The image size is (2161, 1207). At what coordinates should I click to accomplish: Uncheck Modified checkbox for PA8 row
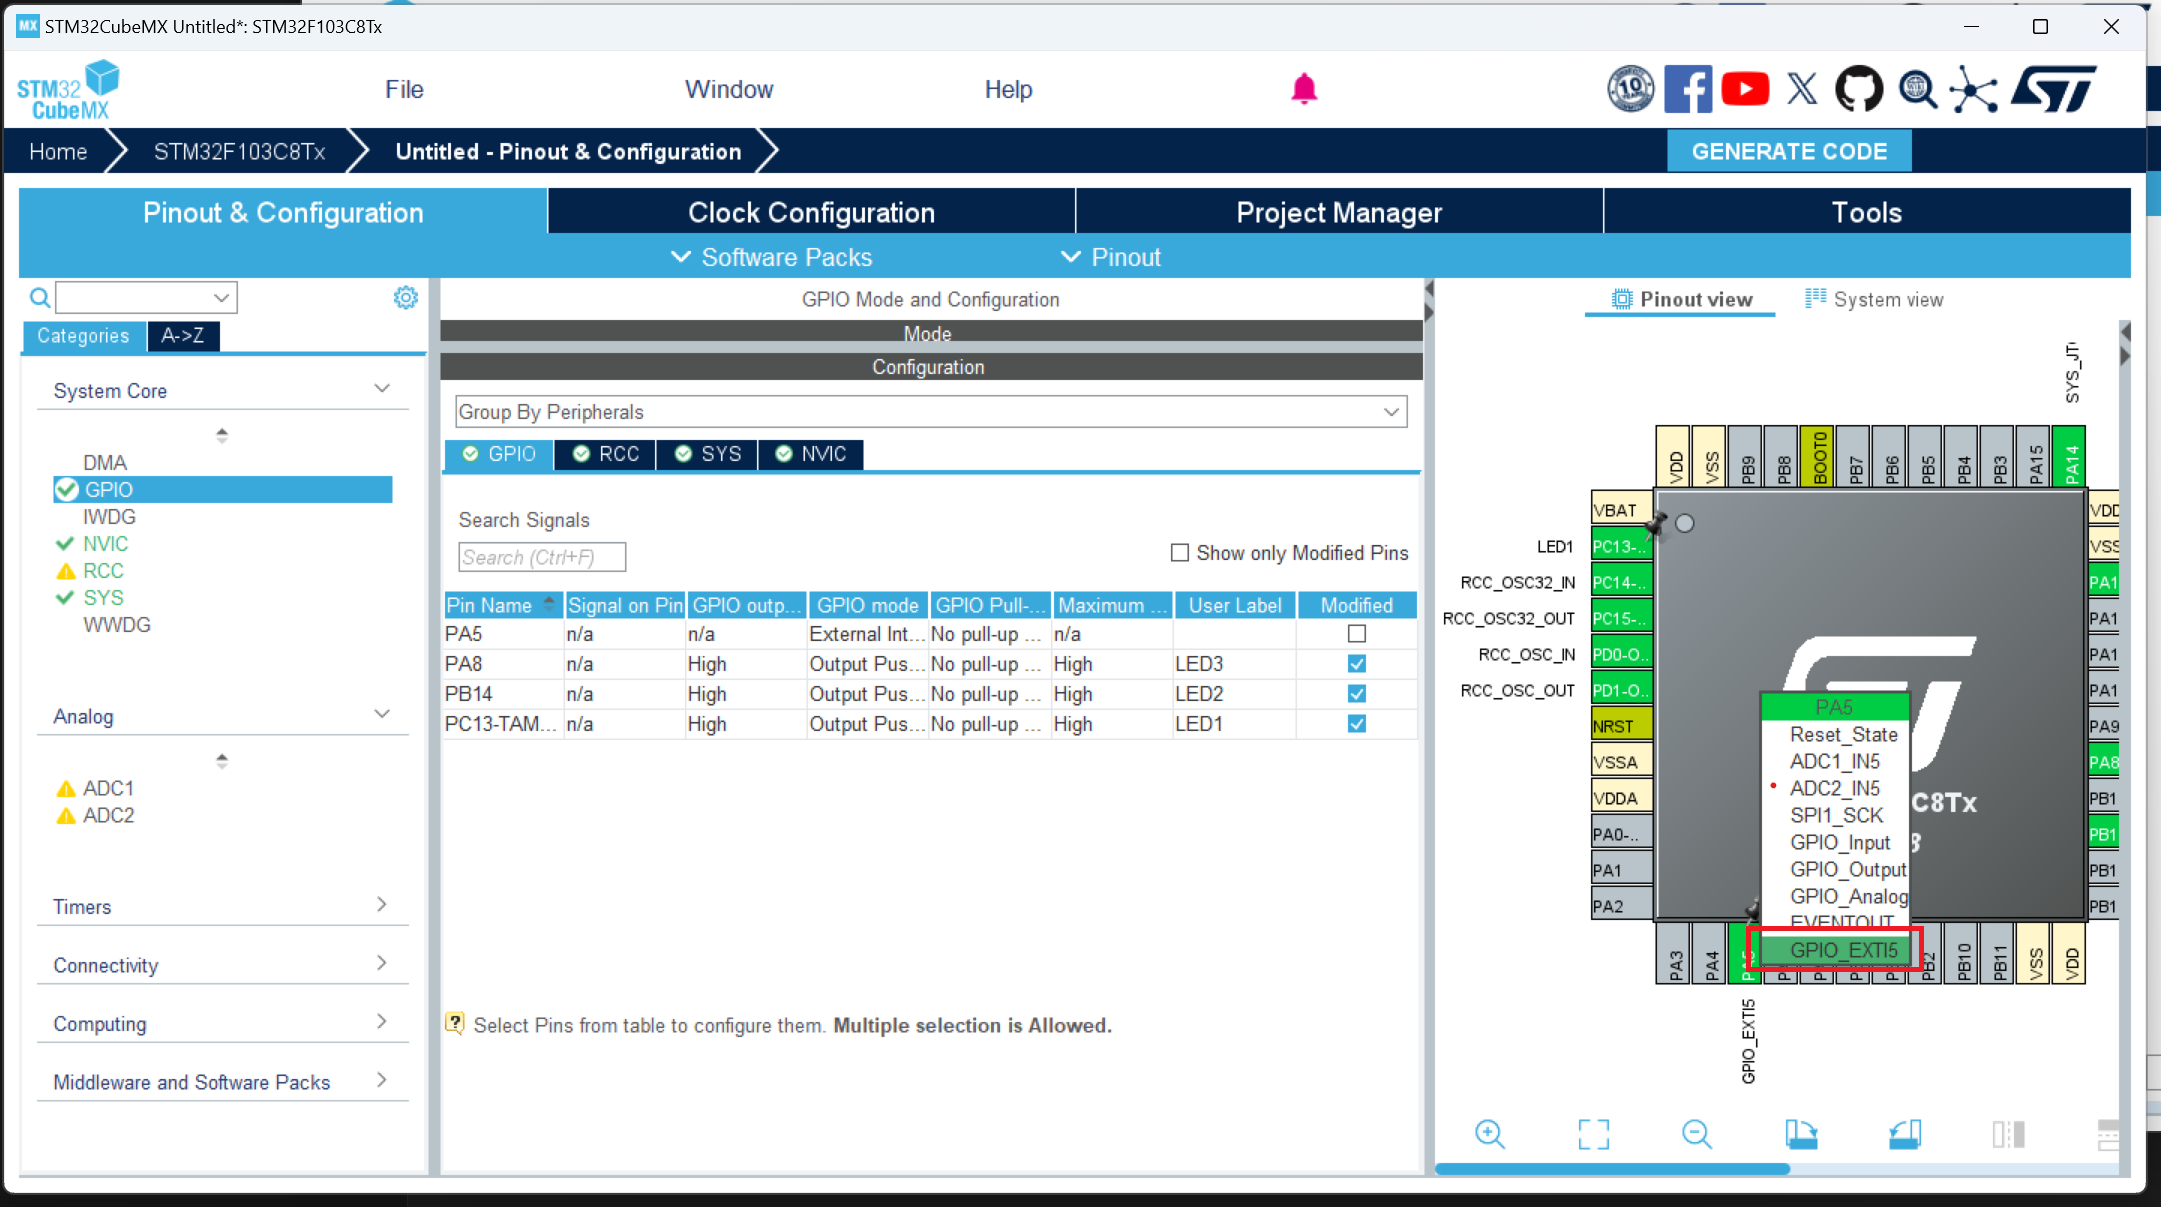coord(1356,664)
